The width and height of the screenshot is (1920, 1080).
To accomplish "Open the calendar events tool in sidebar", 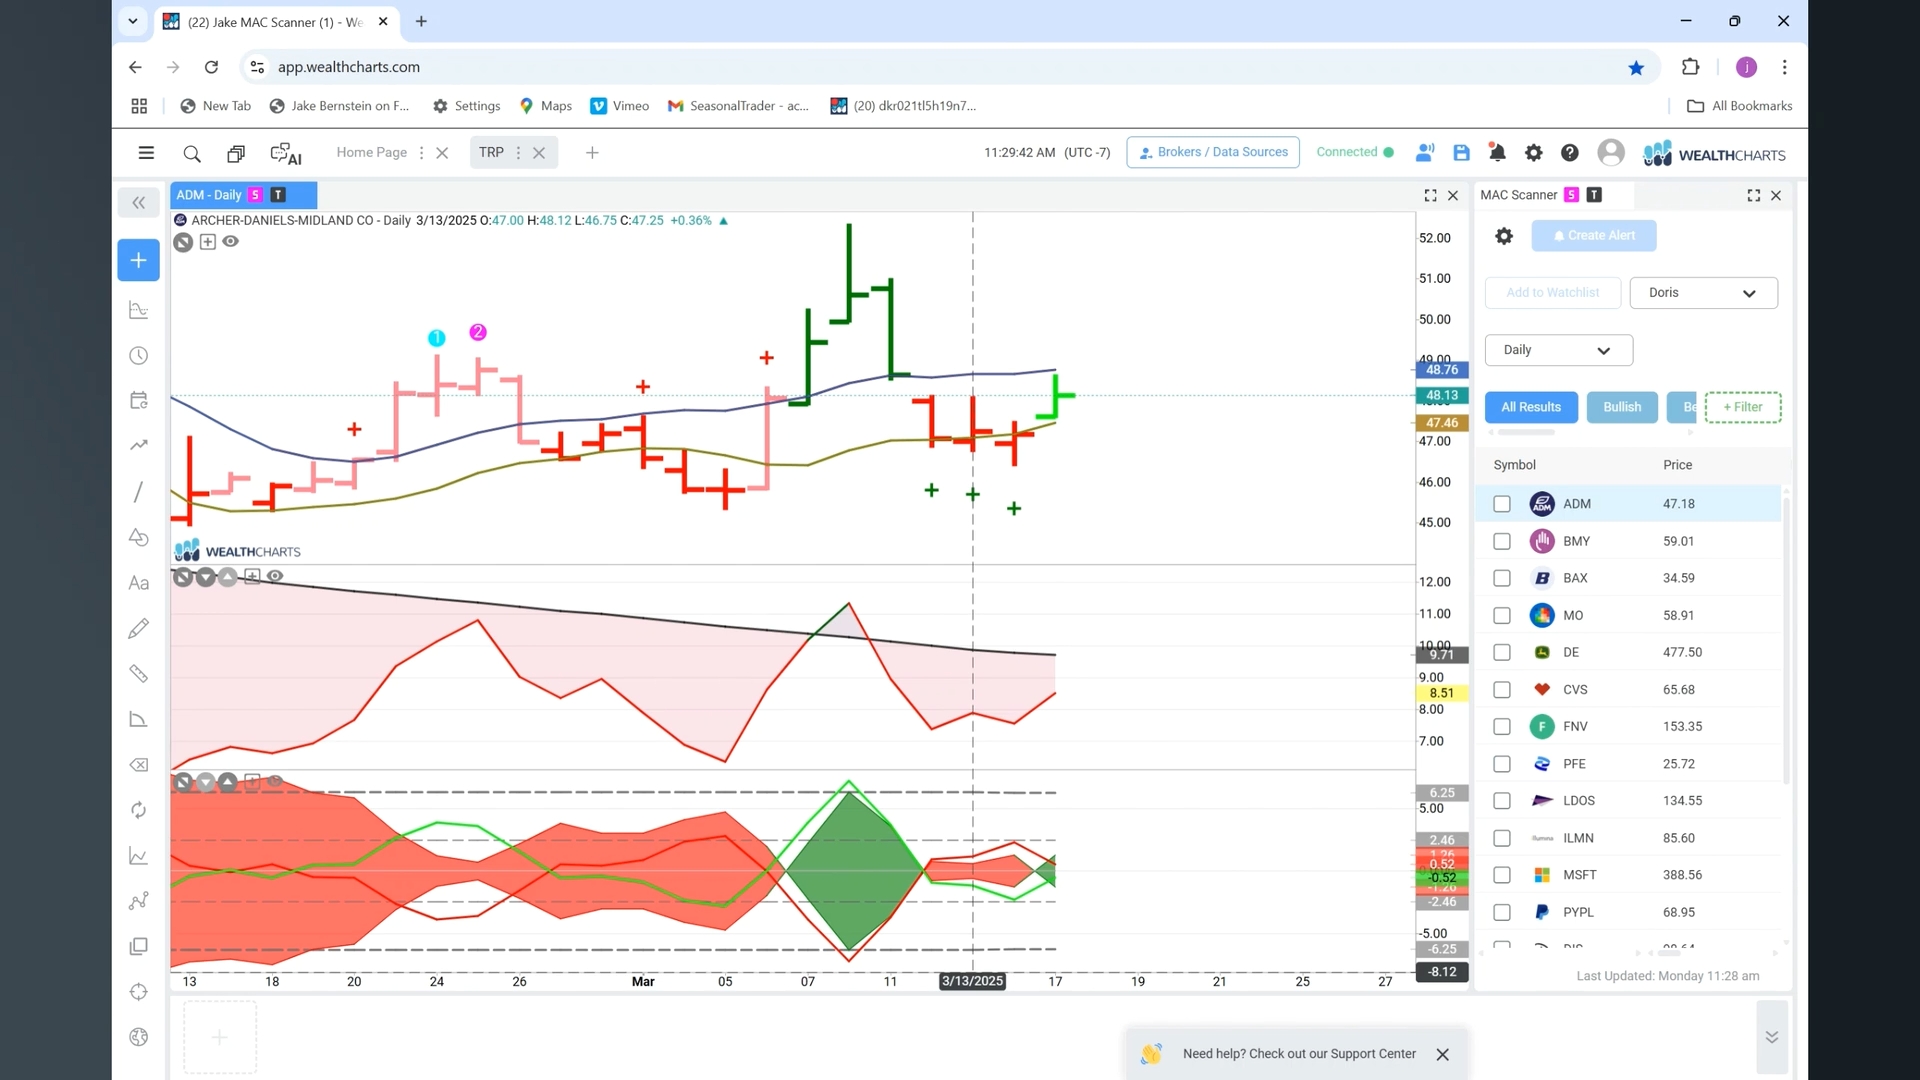I will point(139,401).
